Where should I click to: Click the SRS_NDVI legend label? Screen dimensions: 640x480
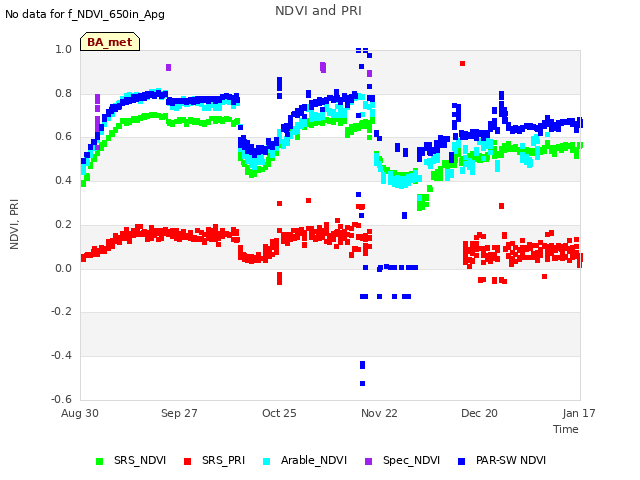(x=140, y=460)
